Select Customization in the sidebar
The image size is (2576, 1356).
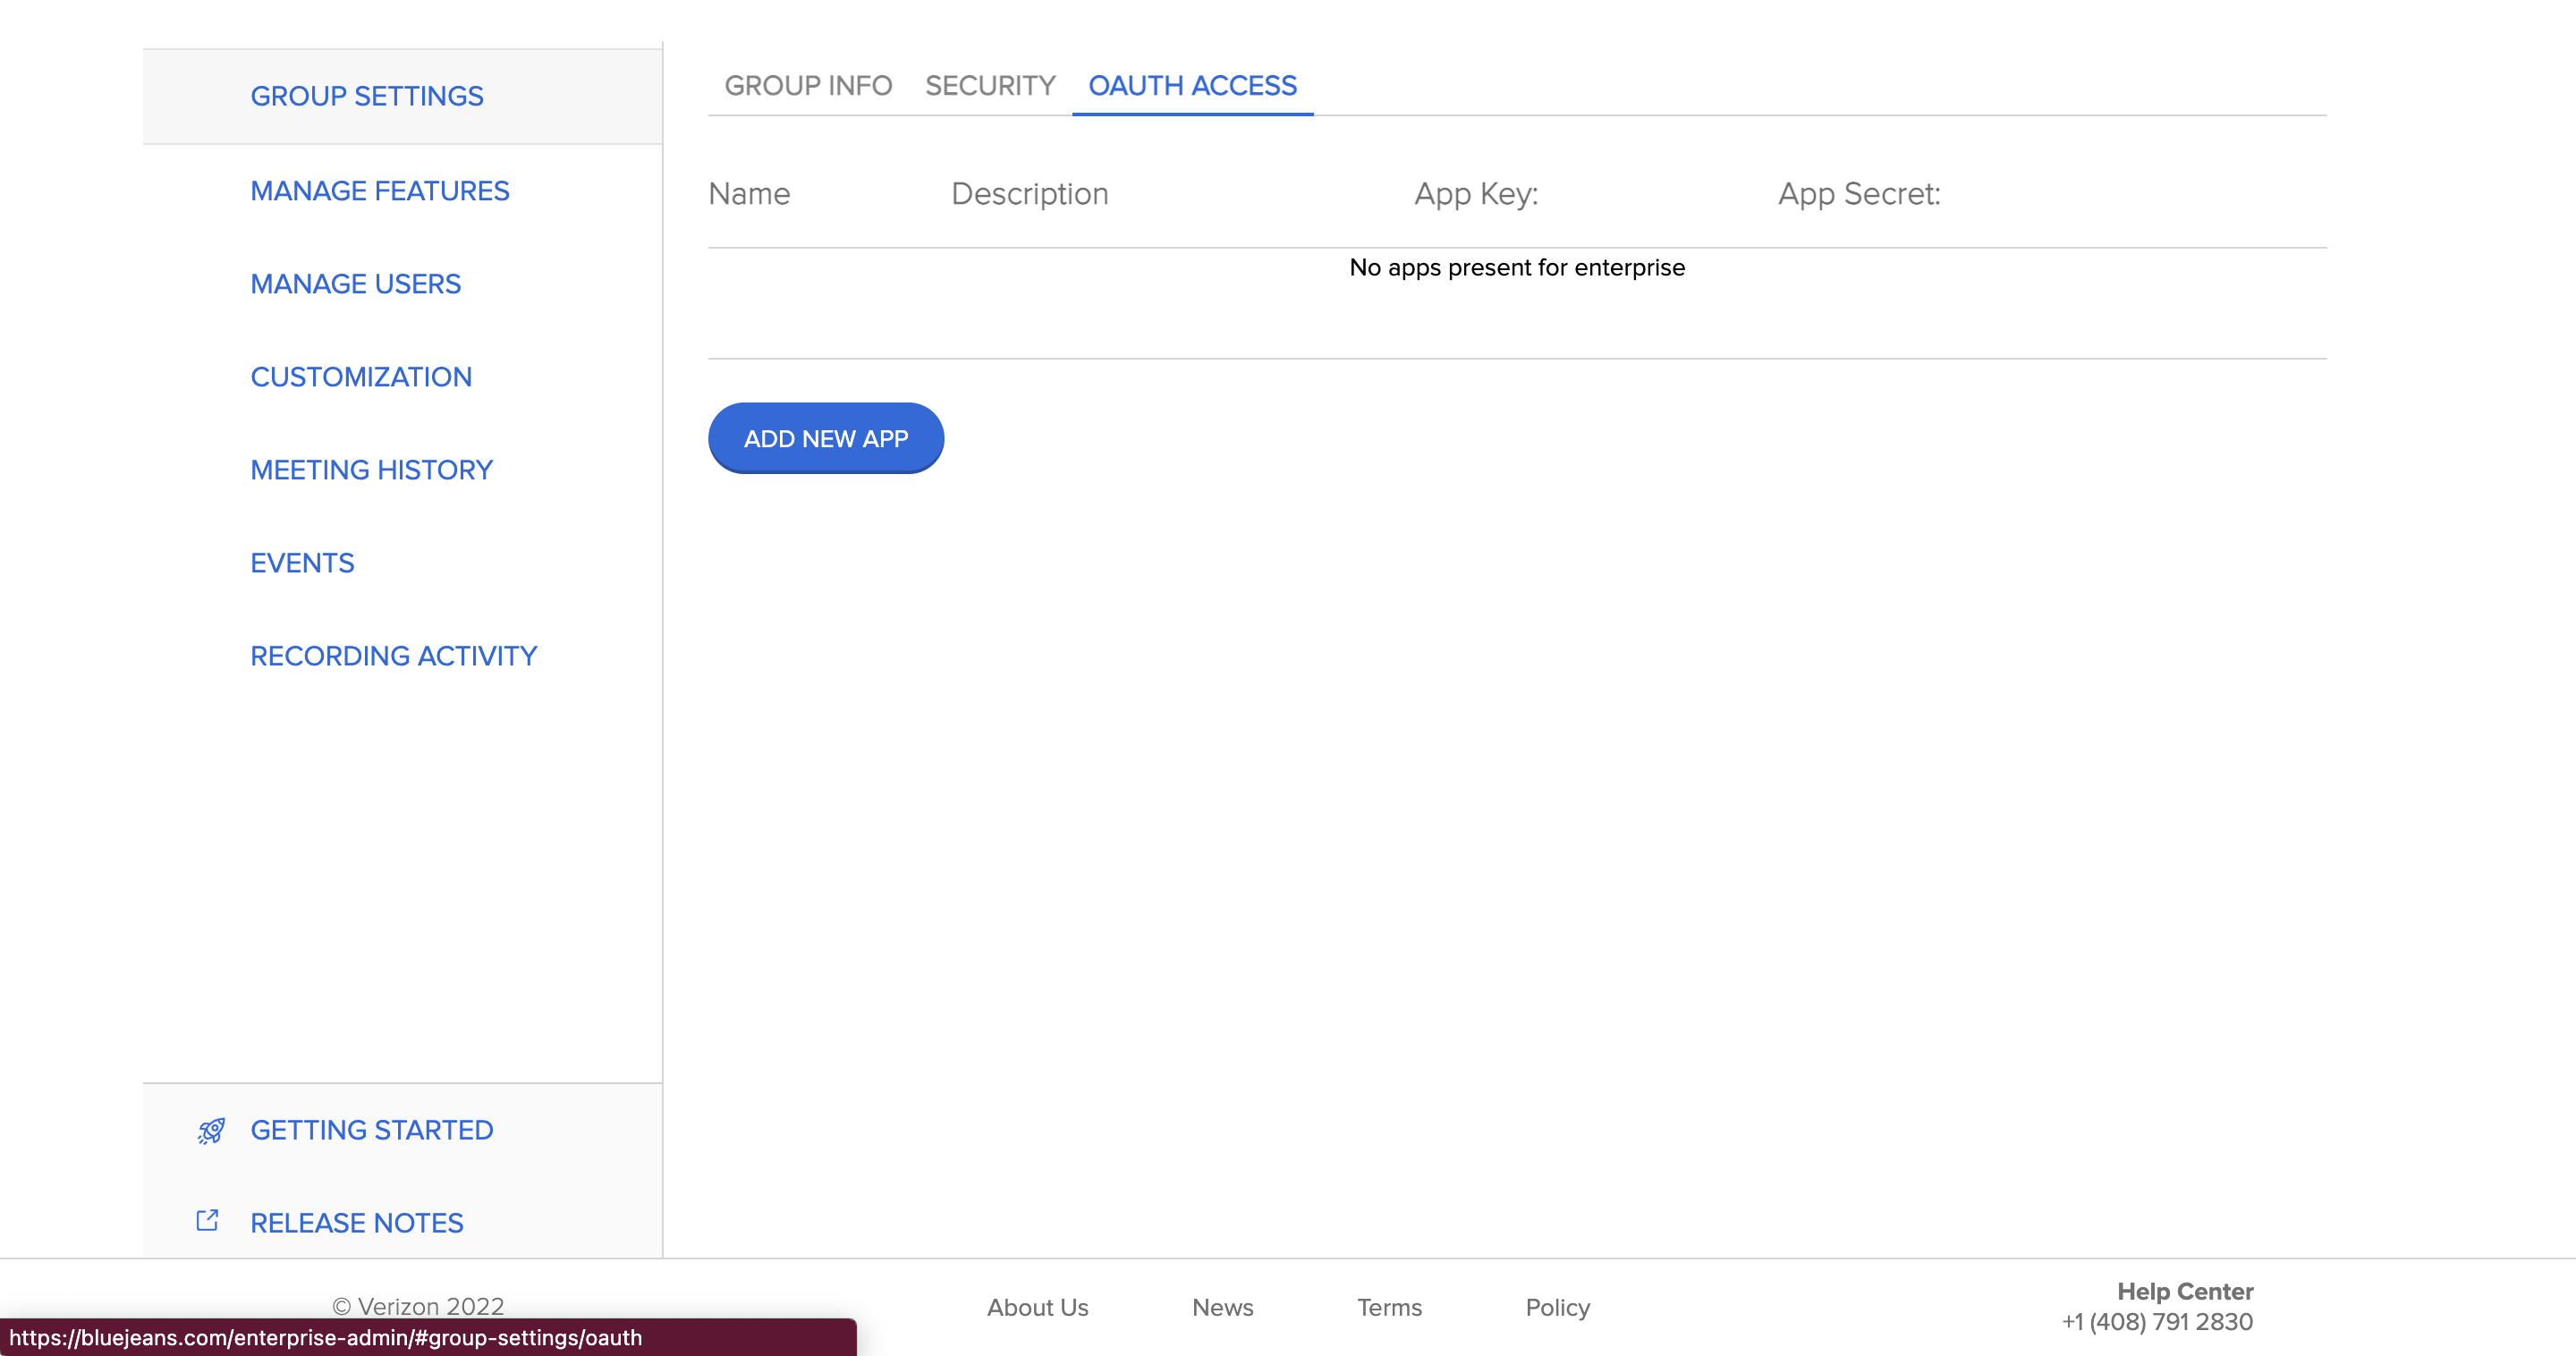(360, 377)
